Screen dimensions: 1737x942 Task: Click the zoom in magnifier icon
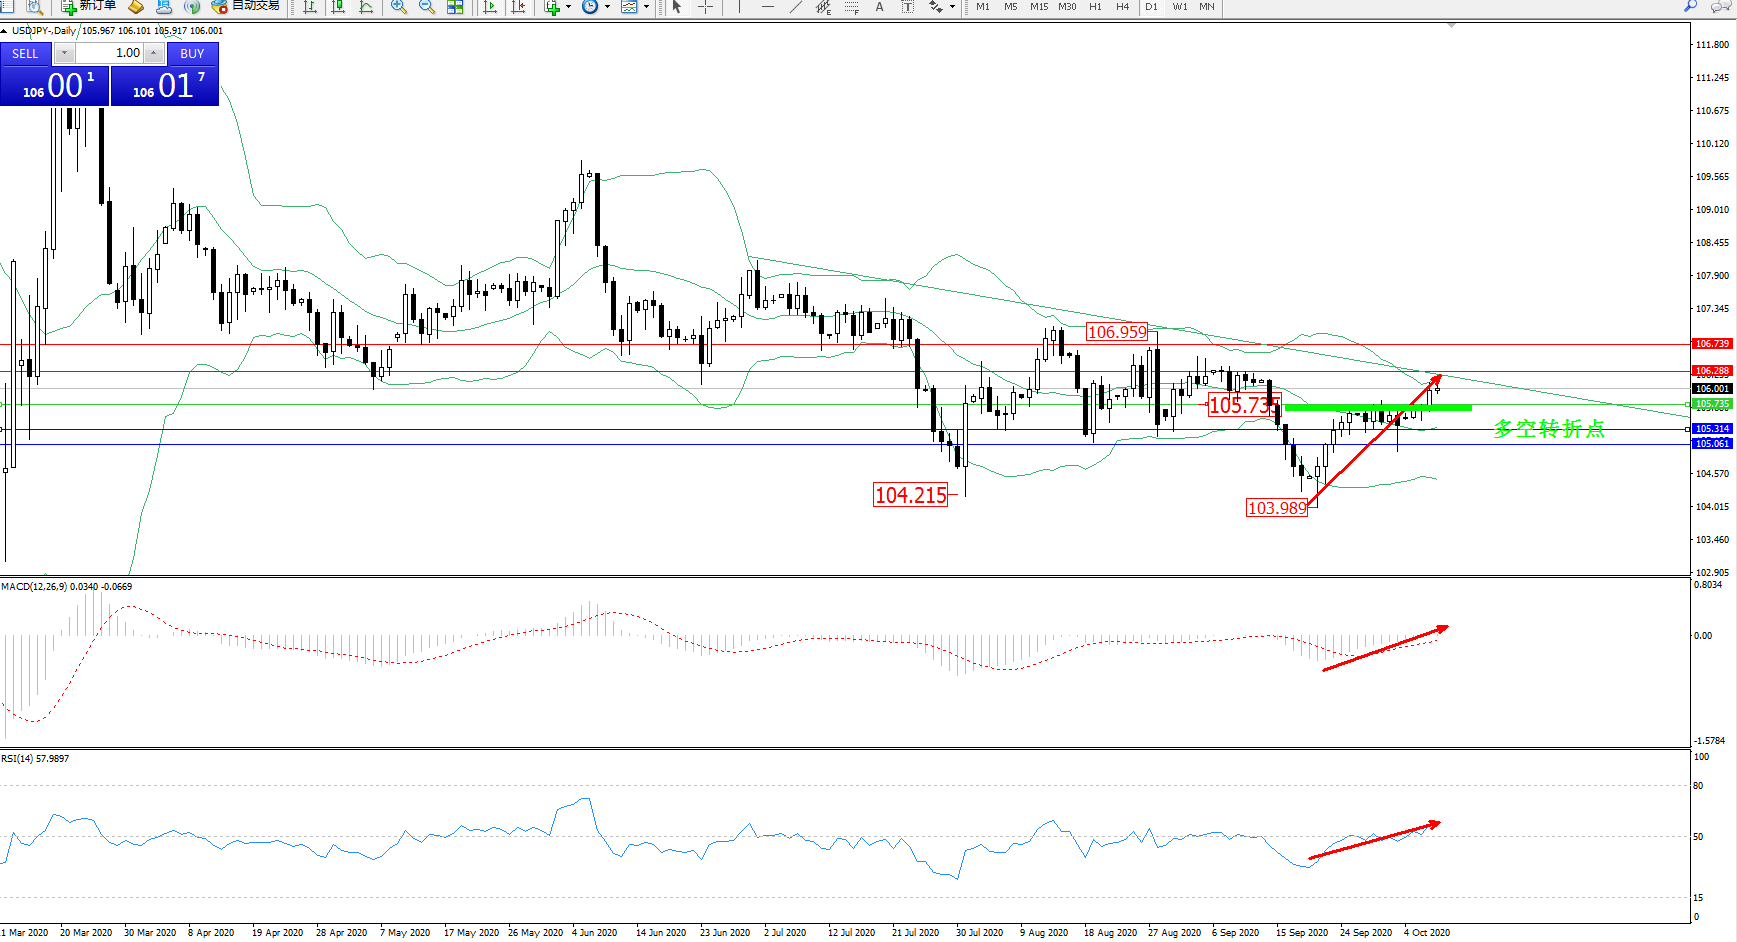pos(398,7)
